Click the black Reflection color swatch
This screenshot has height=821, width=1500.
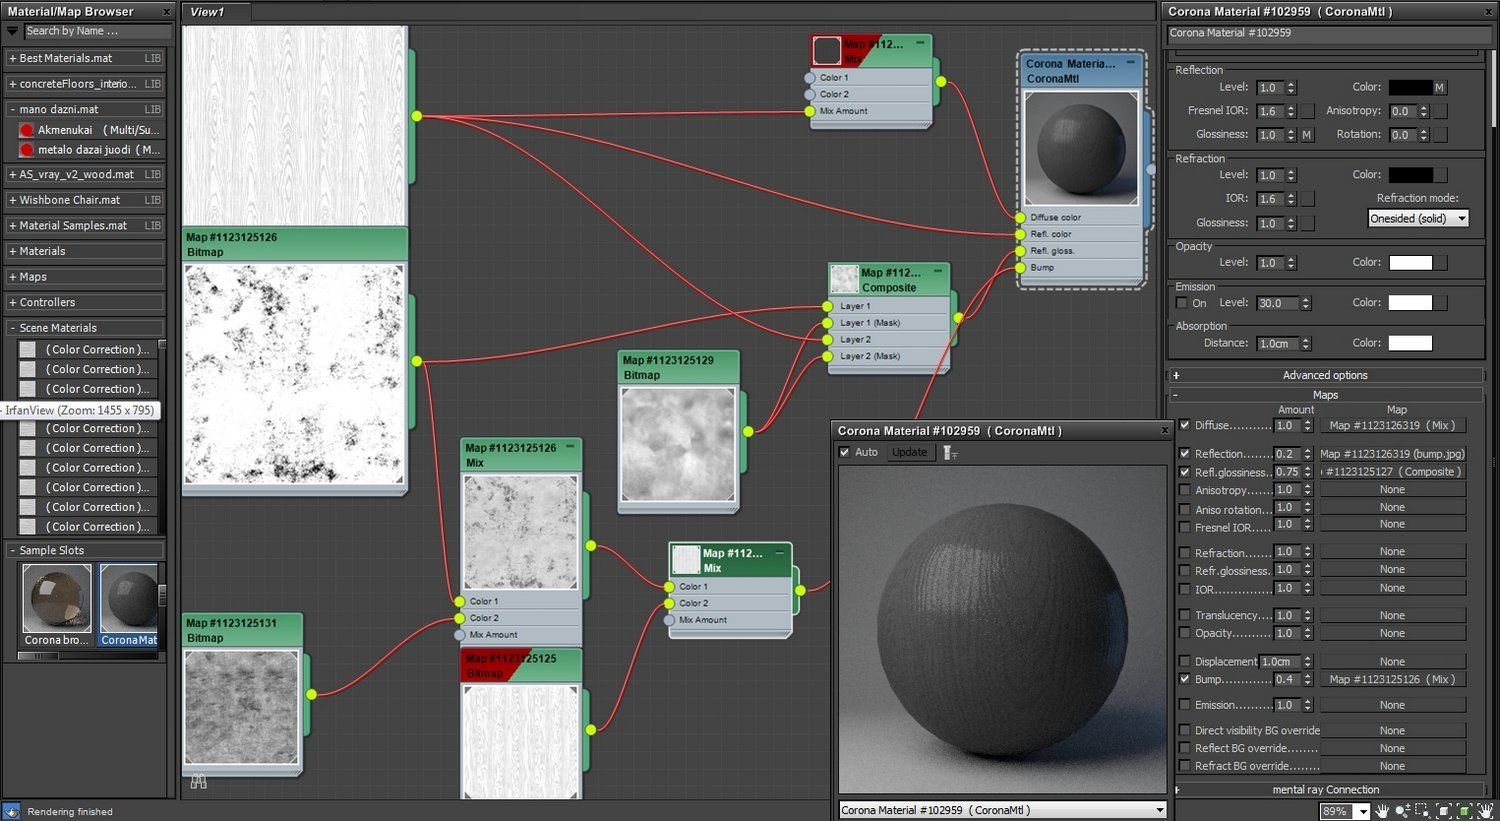click(1410, 87)
